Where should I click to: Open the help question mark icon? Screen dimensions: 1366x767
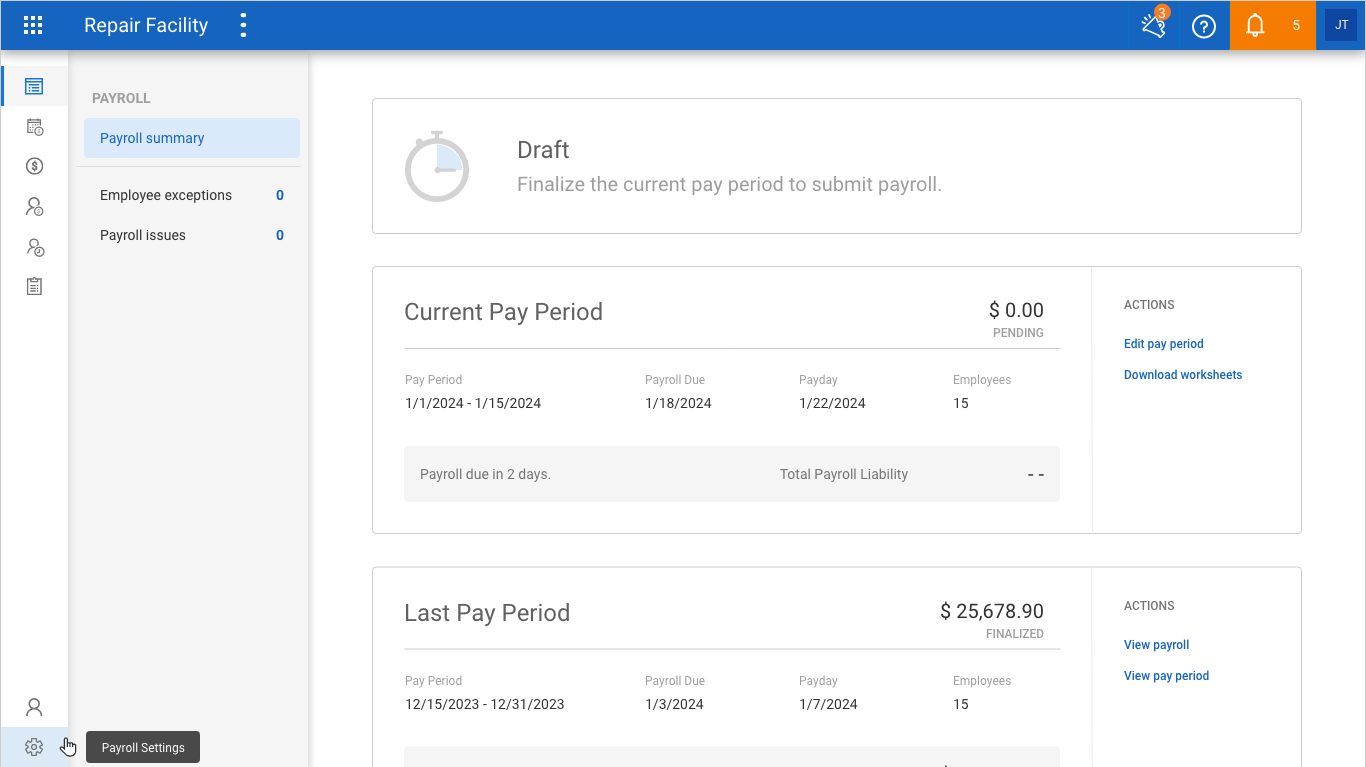pos(1204,26)
